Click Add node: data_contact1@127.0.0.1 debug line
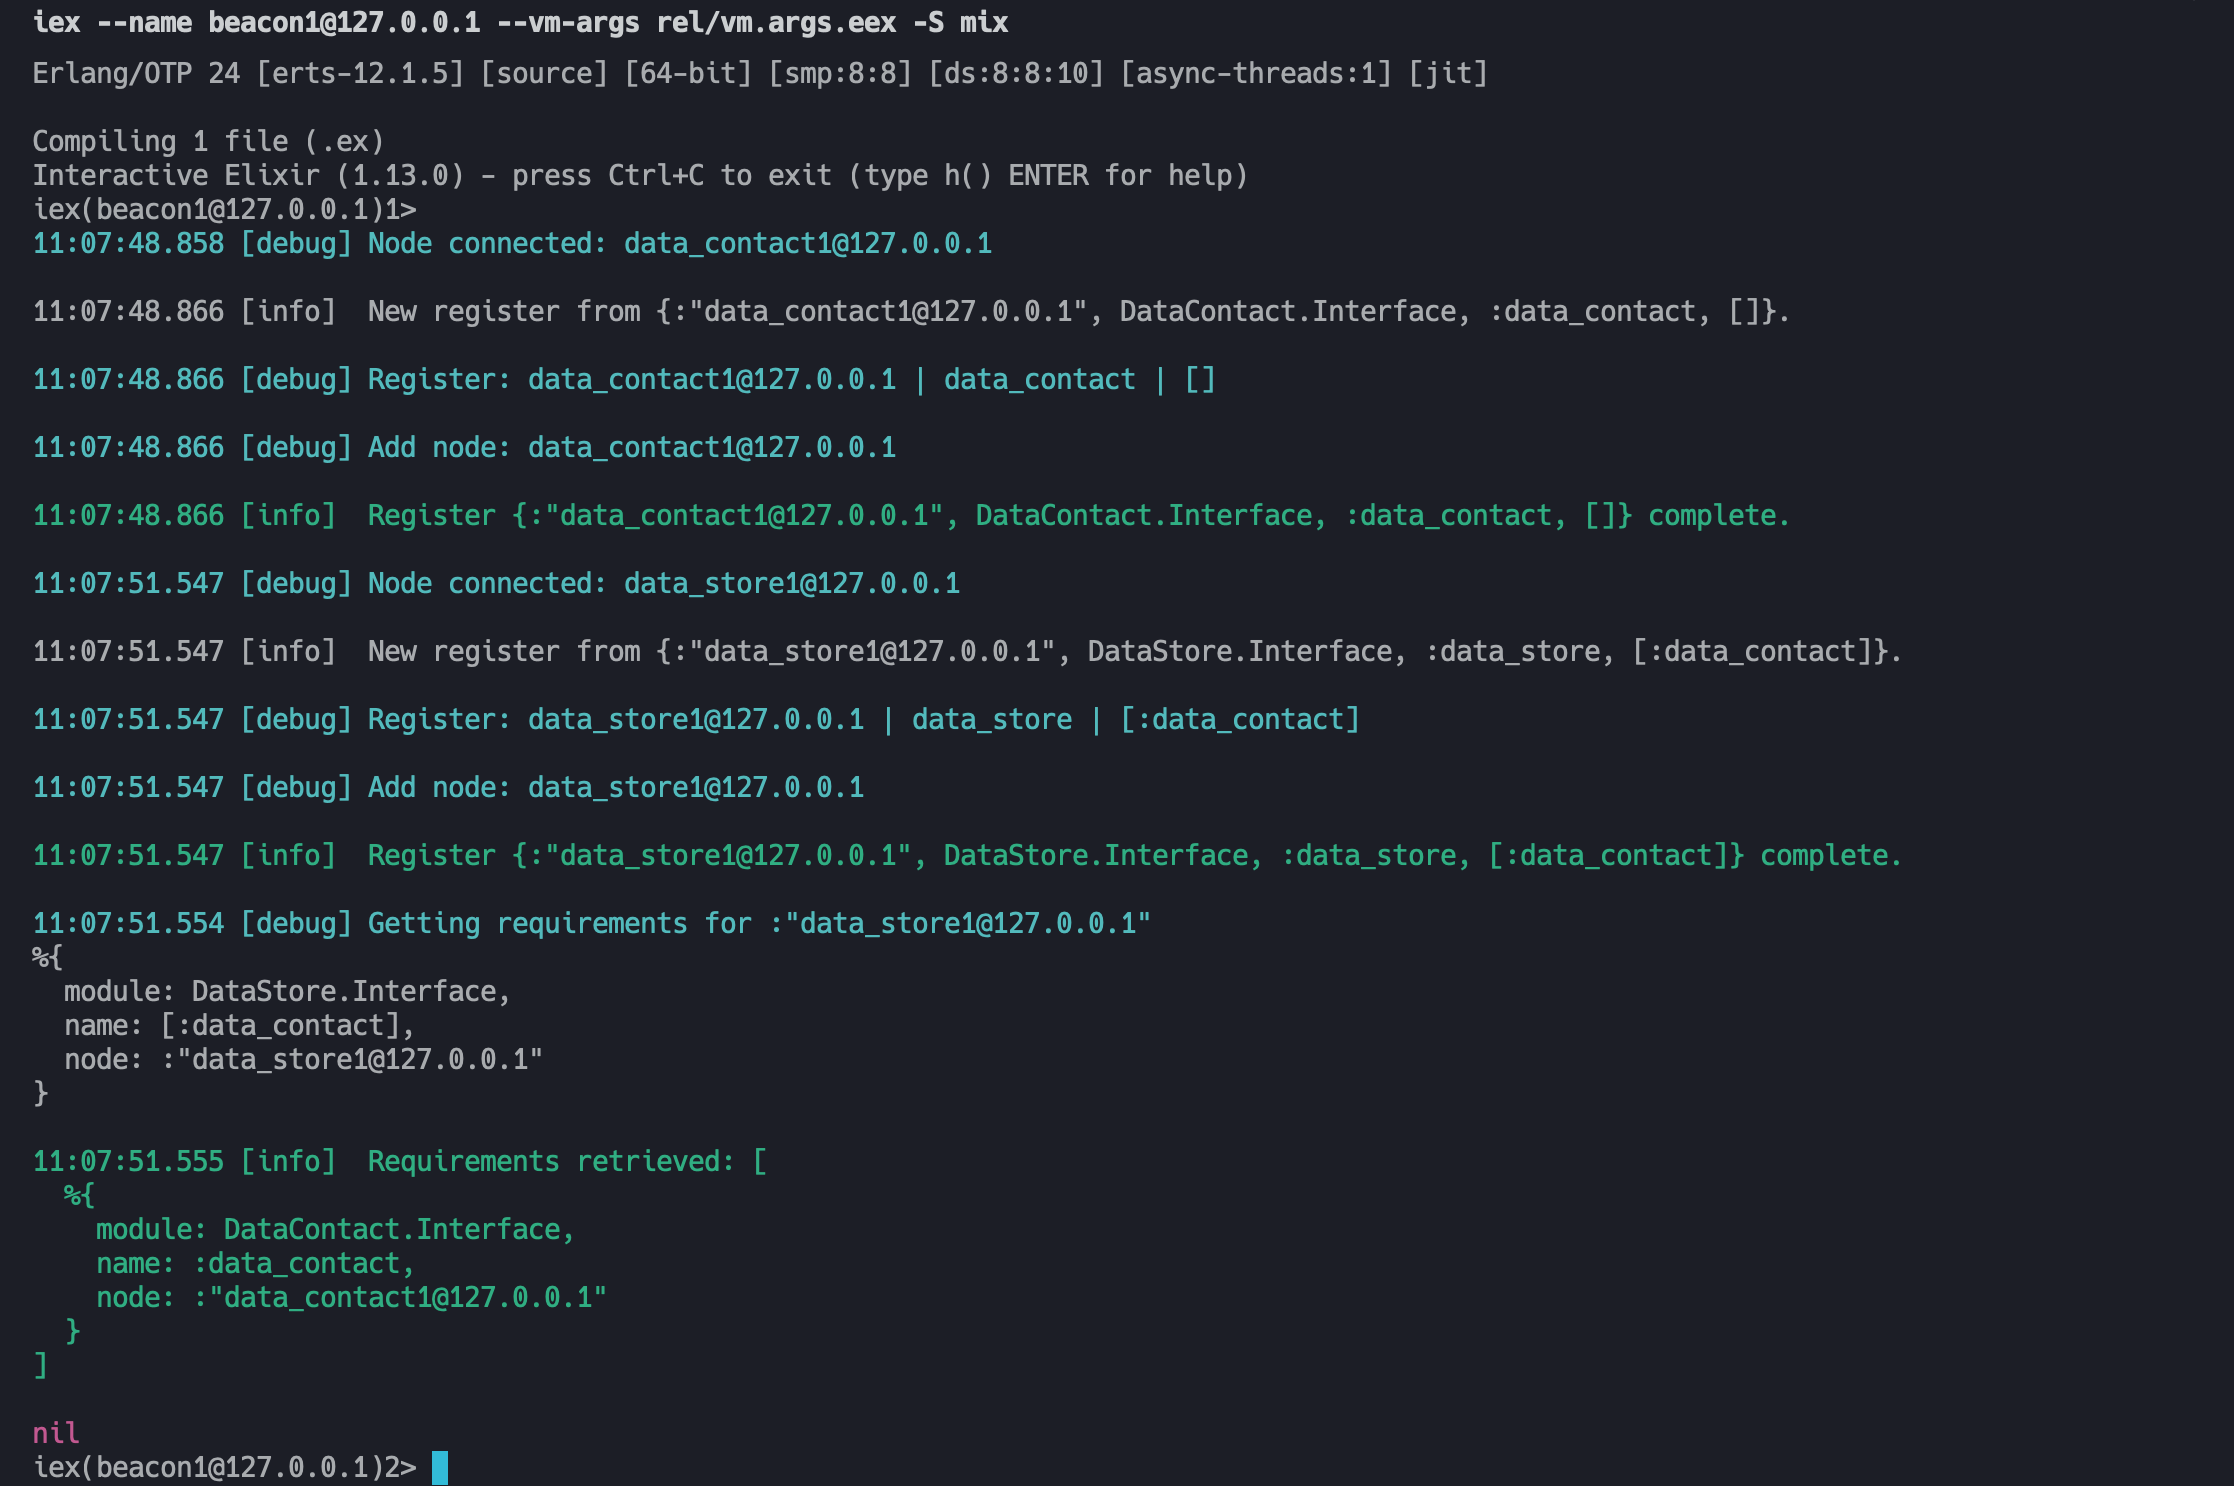Image resolution: width=2234 pixels, height=1486 pixels. [464, 447]
